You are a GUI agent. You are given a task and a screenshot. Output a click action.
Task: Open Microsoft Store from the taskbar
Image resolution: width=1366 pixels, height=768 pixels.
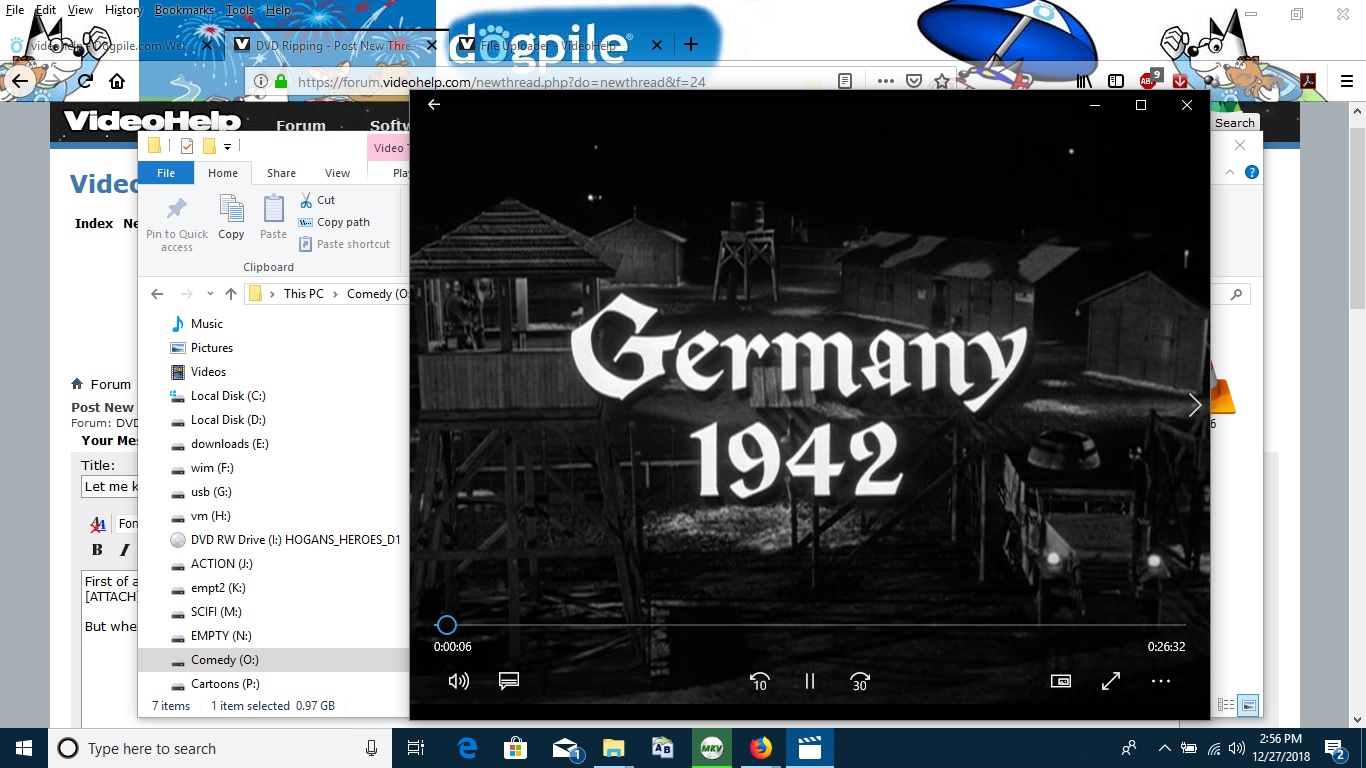pyautogui.click(x=515, y=748)
